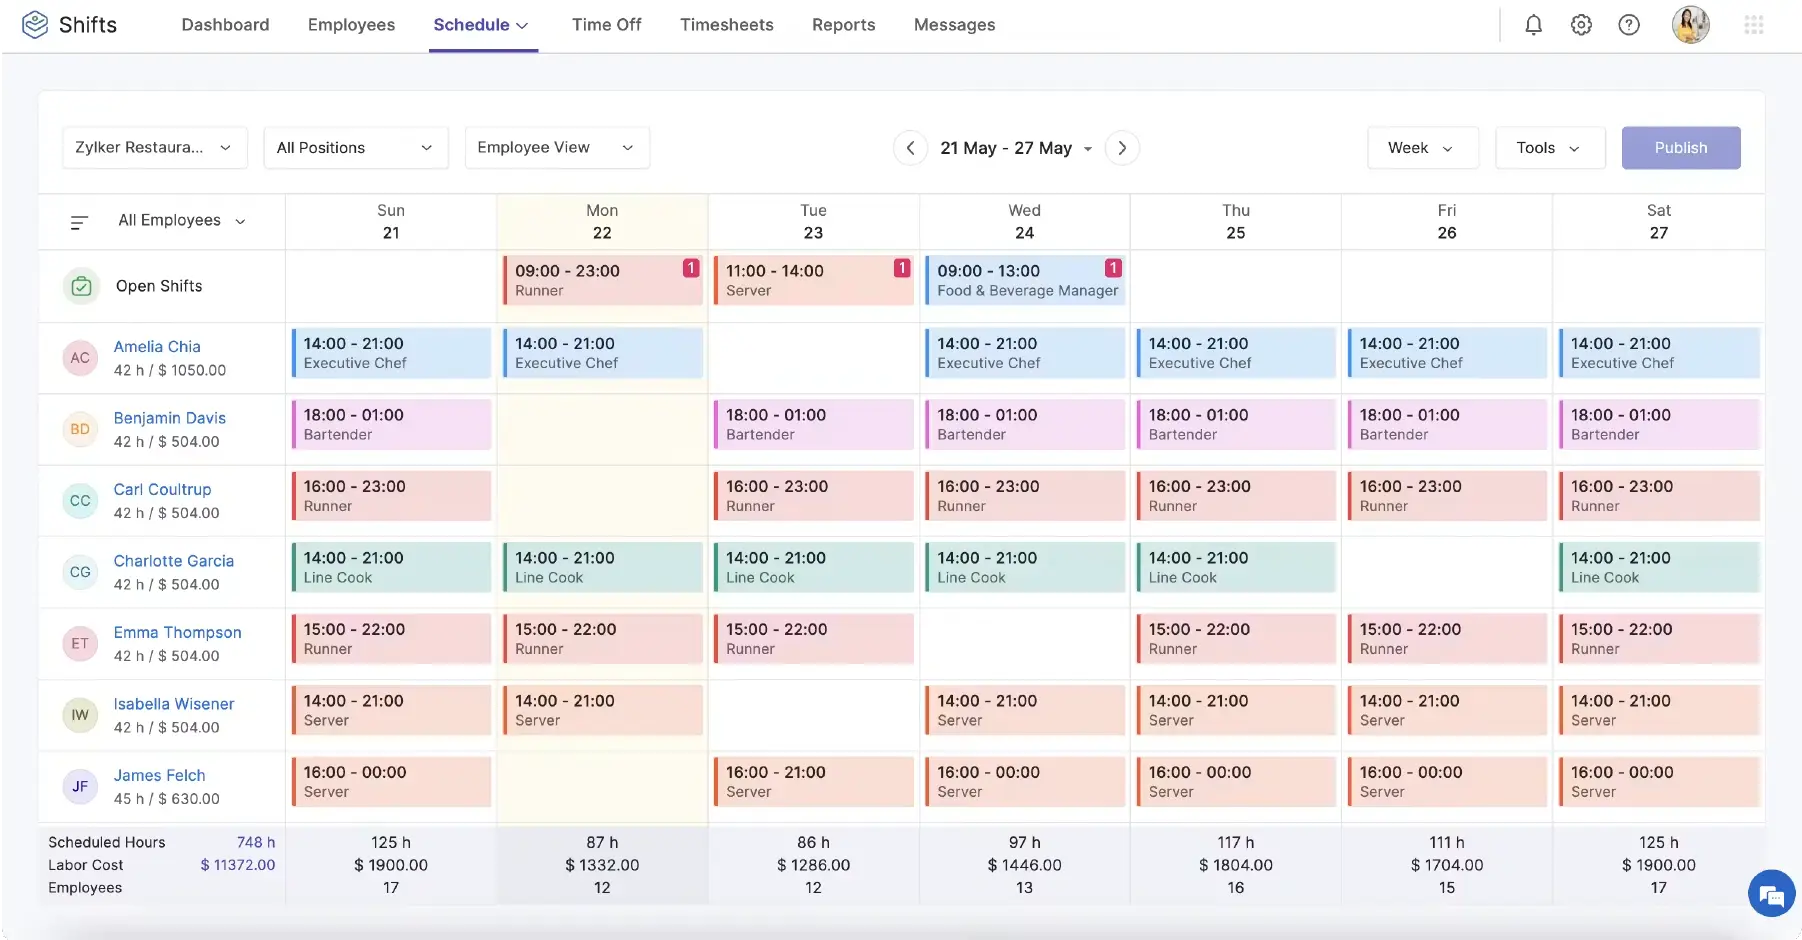Open settings gear icon
Viewport: 1802px width, 940px height.
point(1581,25)
